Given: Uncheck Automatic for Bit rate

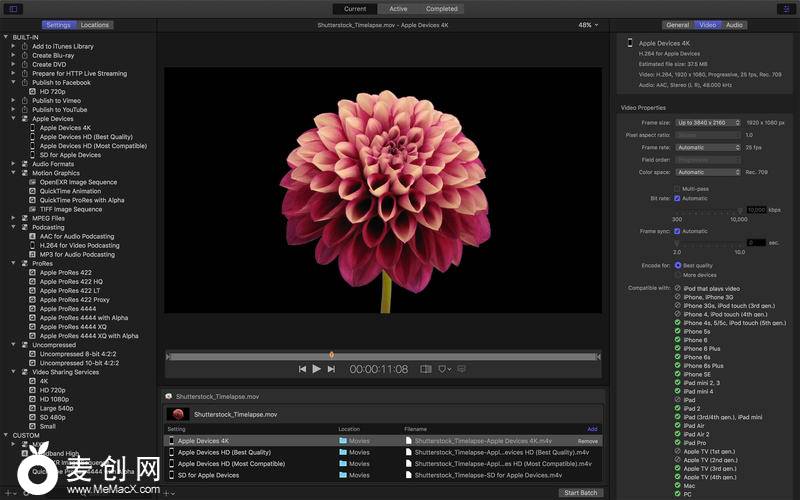Looking at the screenshot, I should pos(677,198).
